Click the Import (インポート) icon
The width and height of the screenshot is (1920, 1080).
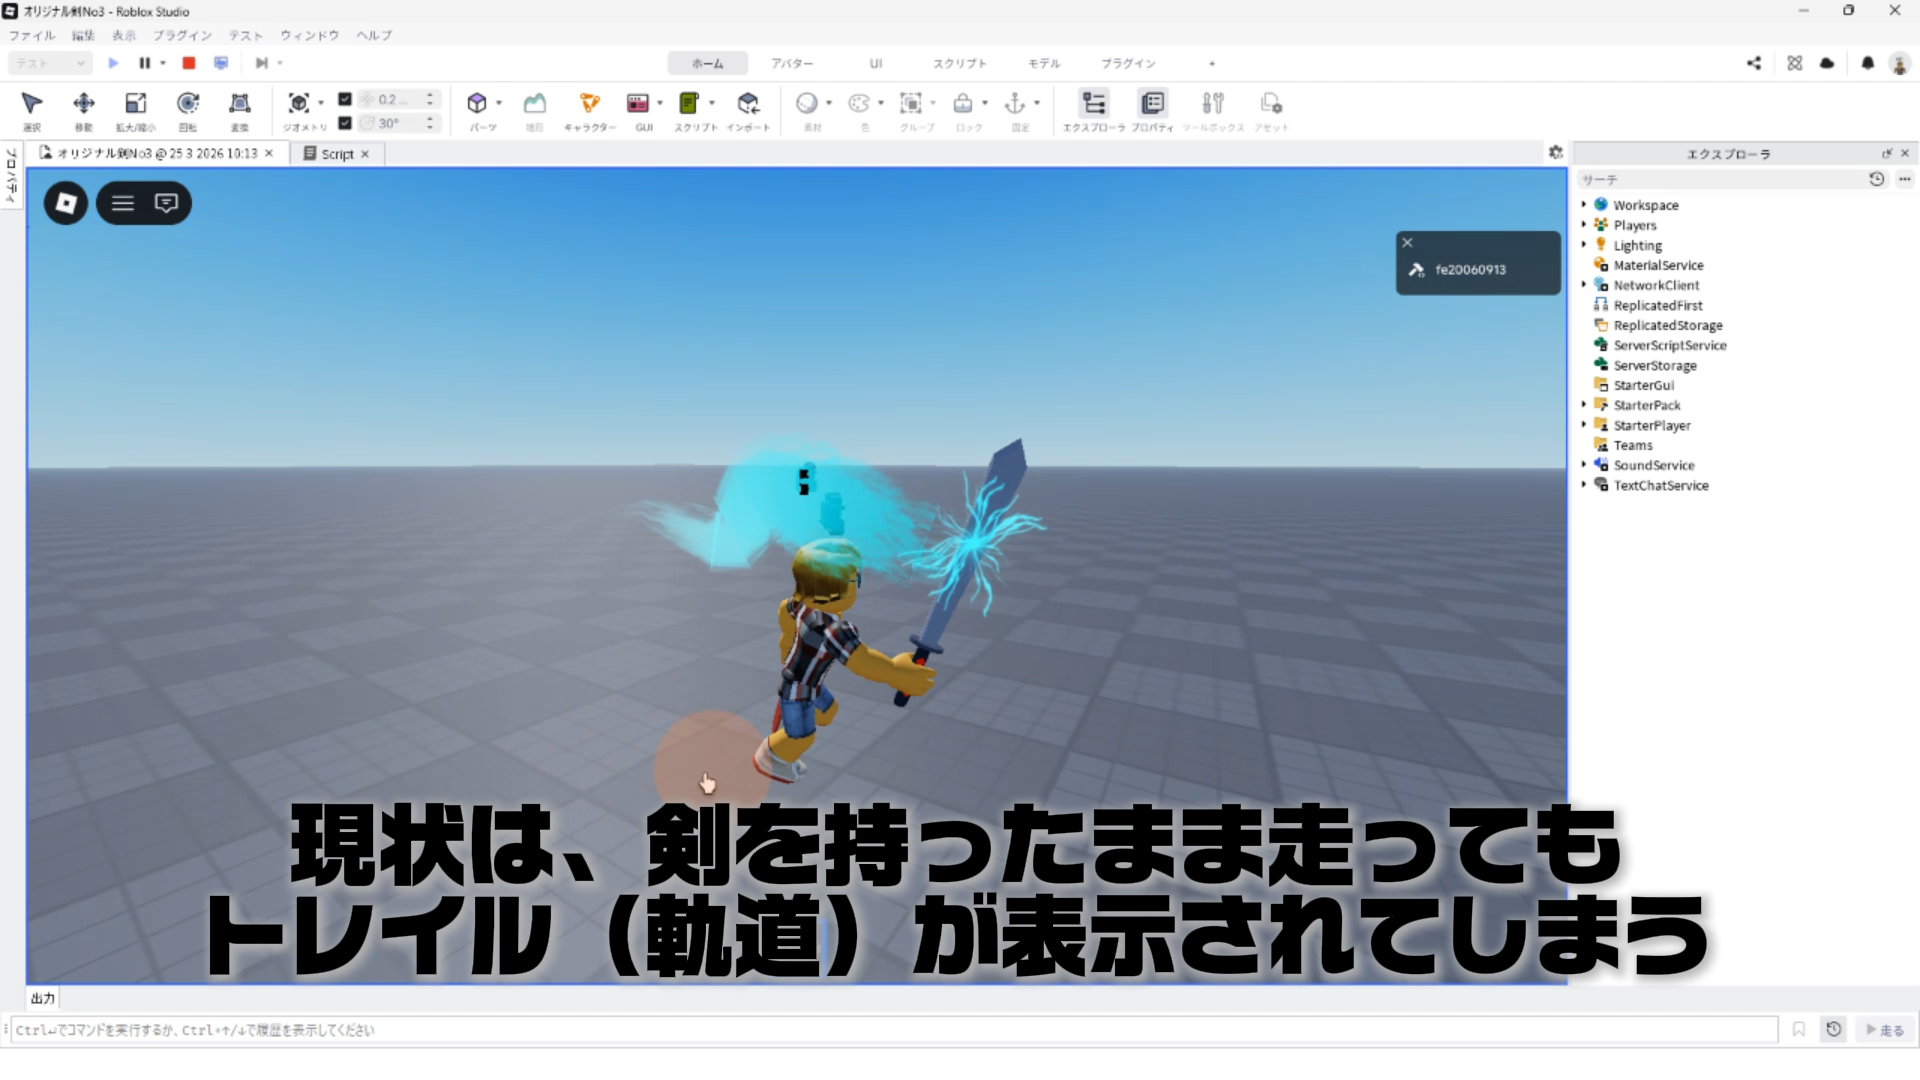pyautogui.click(x=748, y=104)
